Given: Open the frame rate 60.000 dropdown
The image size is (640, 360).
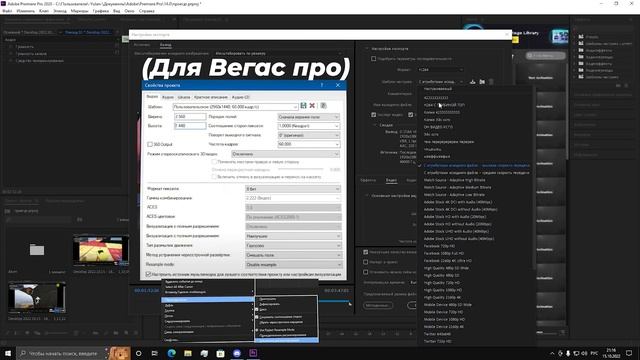Looking at the screenshot, I should (x=309, y=144).
